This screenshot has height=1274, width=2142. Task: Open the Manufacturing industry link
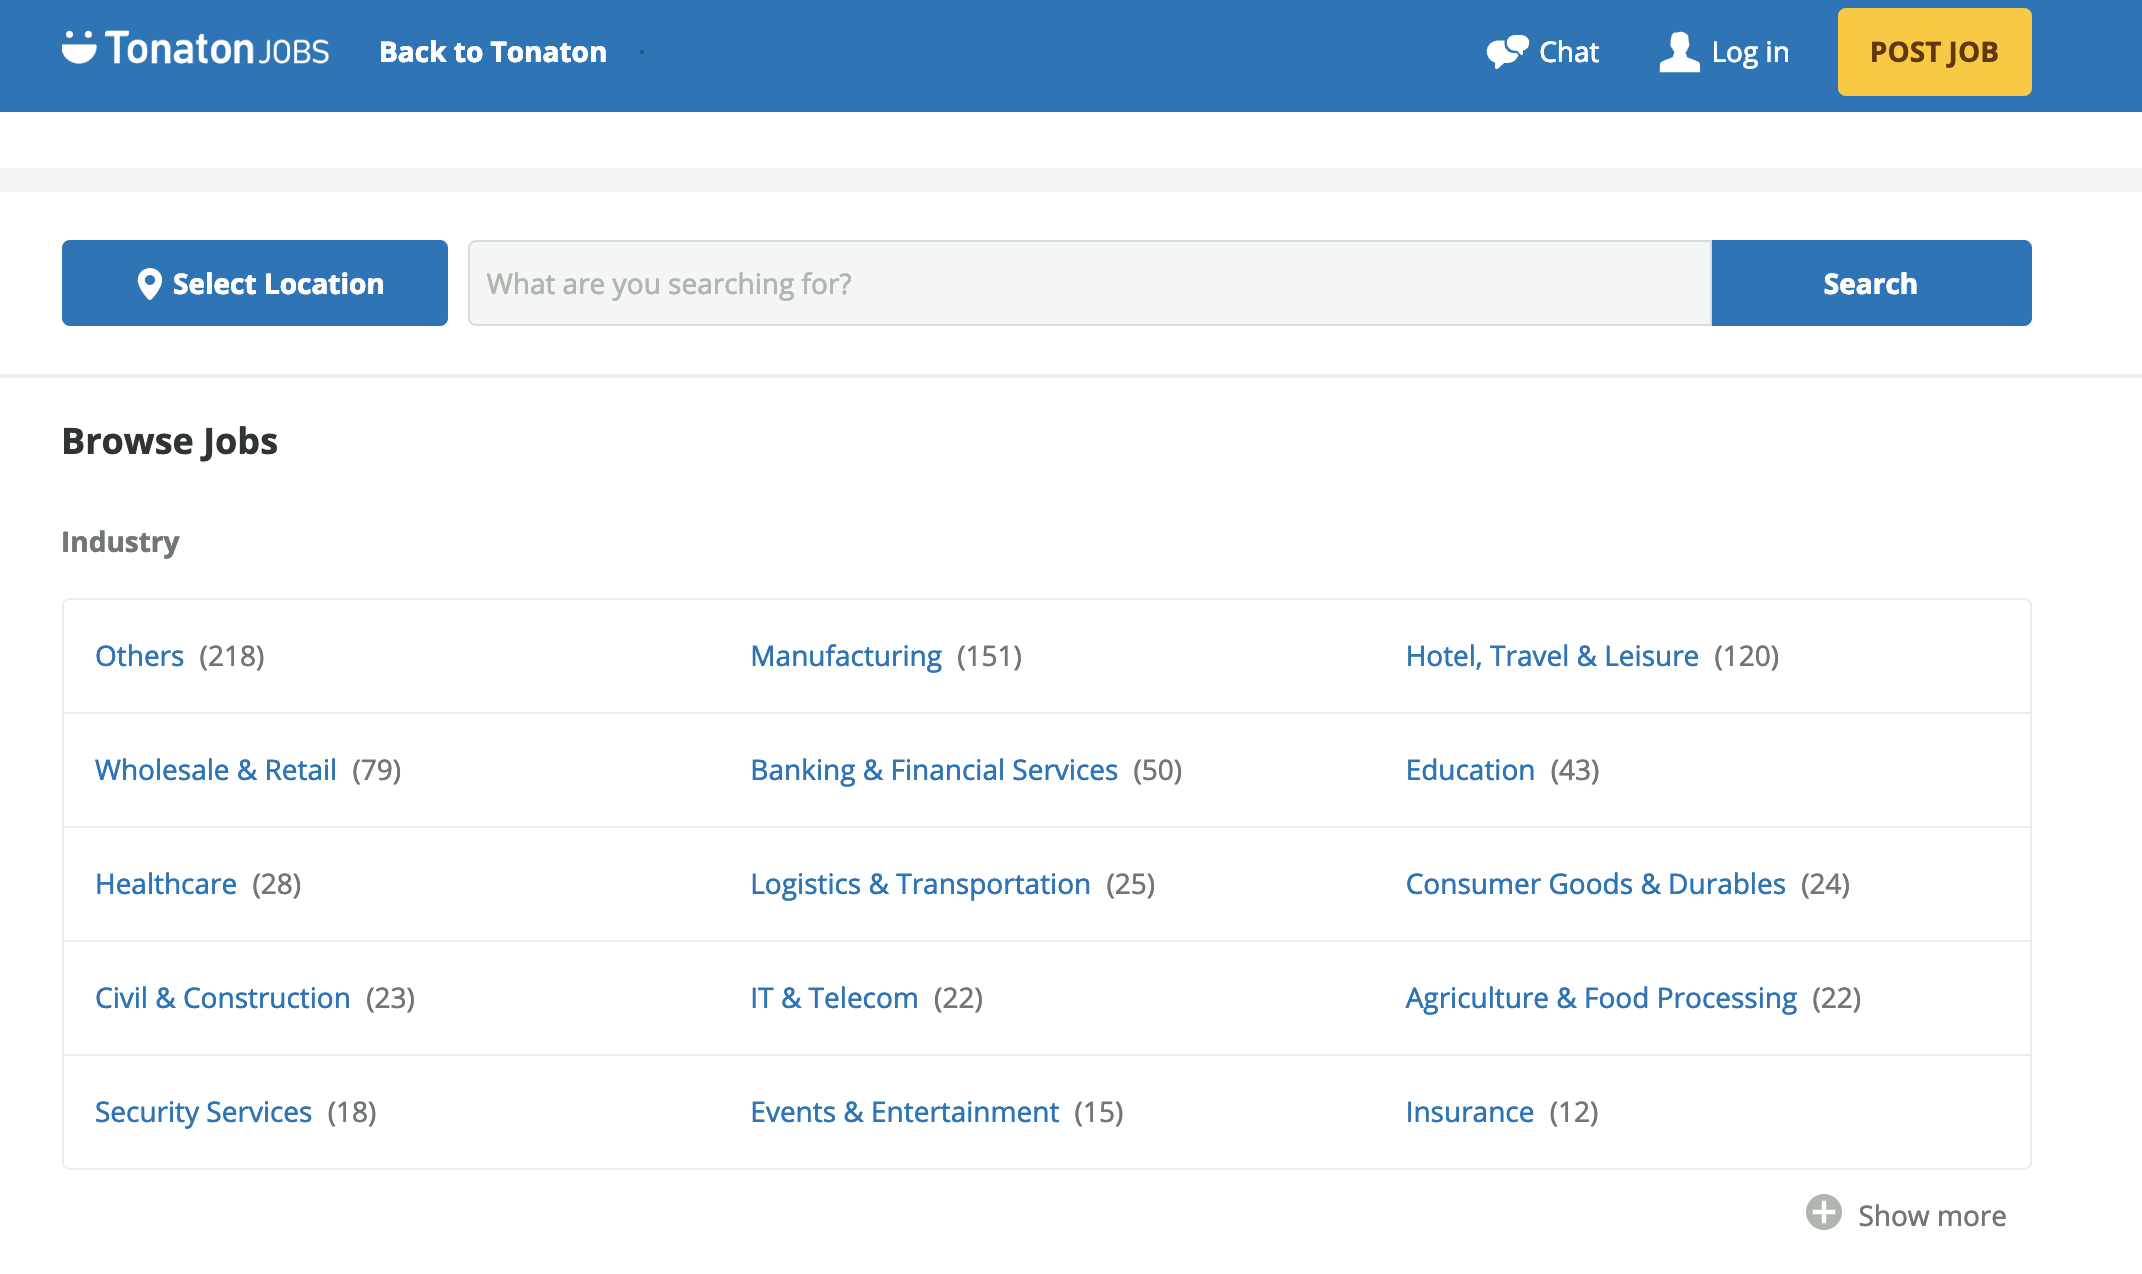pos(846,656)
